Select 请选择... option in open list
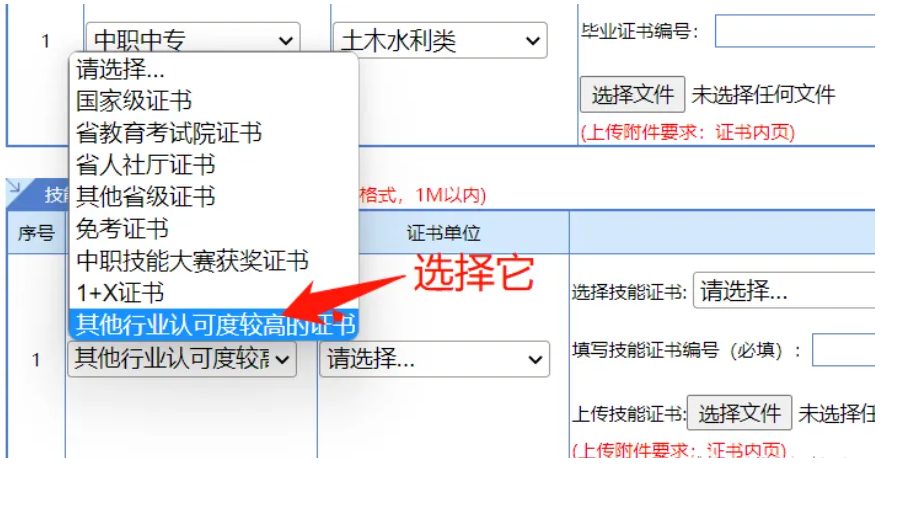 pyautogui.click(x=214, y=69)
